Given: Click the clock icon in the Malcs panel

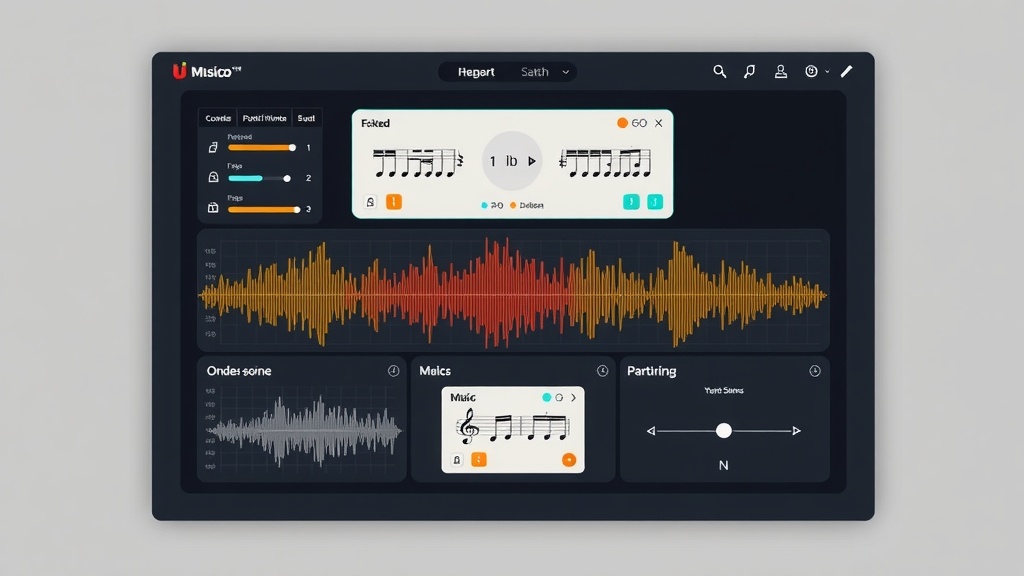Looking at the screenshot, I should pos(602,371).
